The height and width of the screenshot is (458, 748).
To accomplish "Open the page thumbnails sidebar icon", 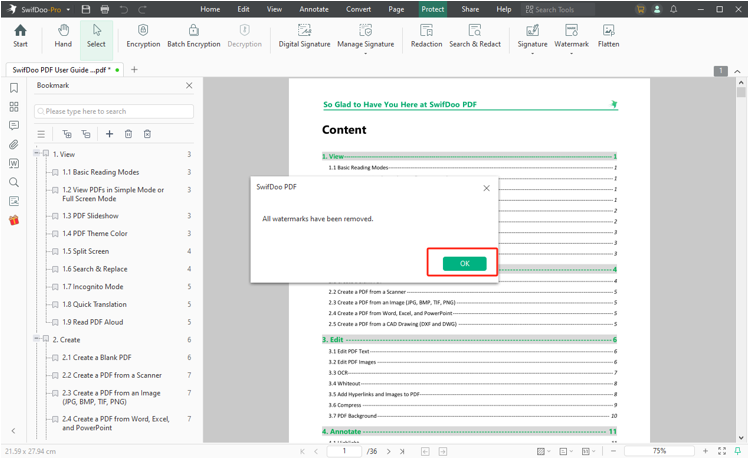I will (14, 106).
